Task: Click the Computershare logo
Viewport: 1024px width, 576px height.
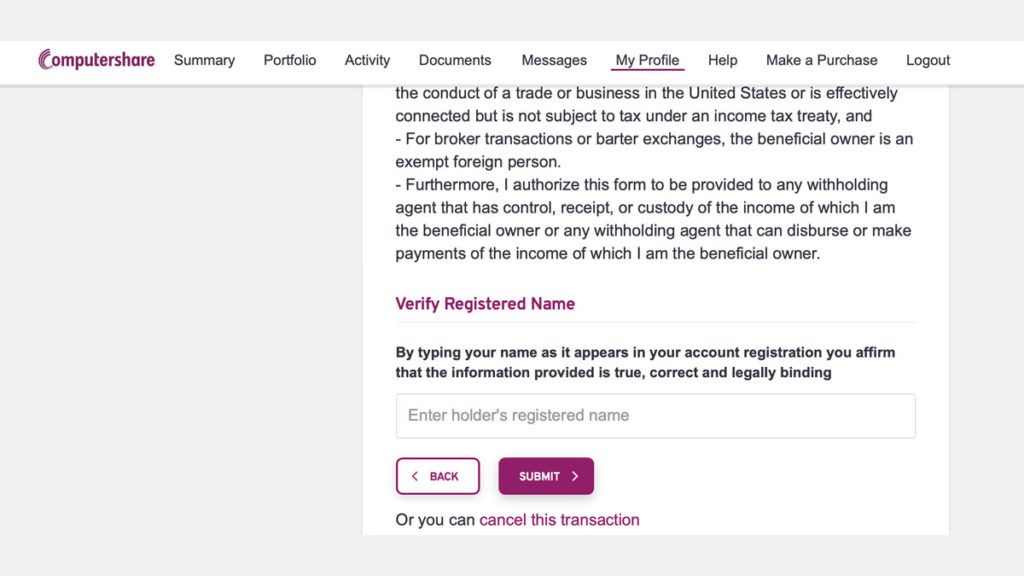Action: [97, 59]
